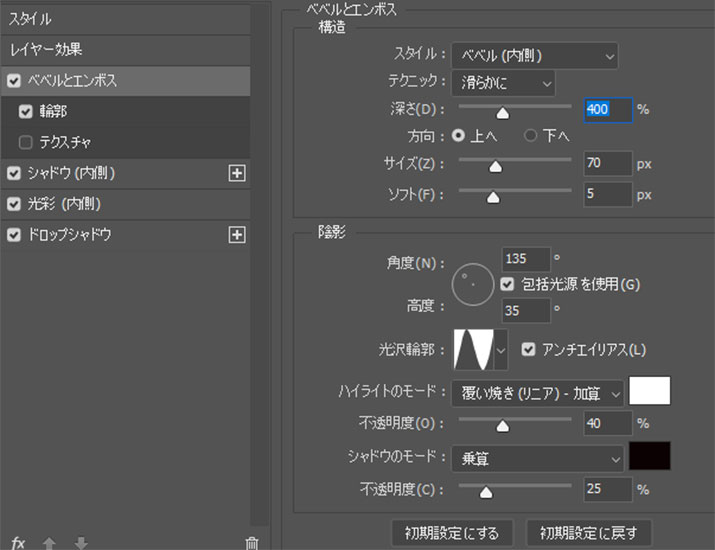The height and width of the screenshot is (550, 715).
Task: Open シャドウのモード 乗算 dropdown
Action: tap(538, 458)
